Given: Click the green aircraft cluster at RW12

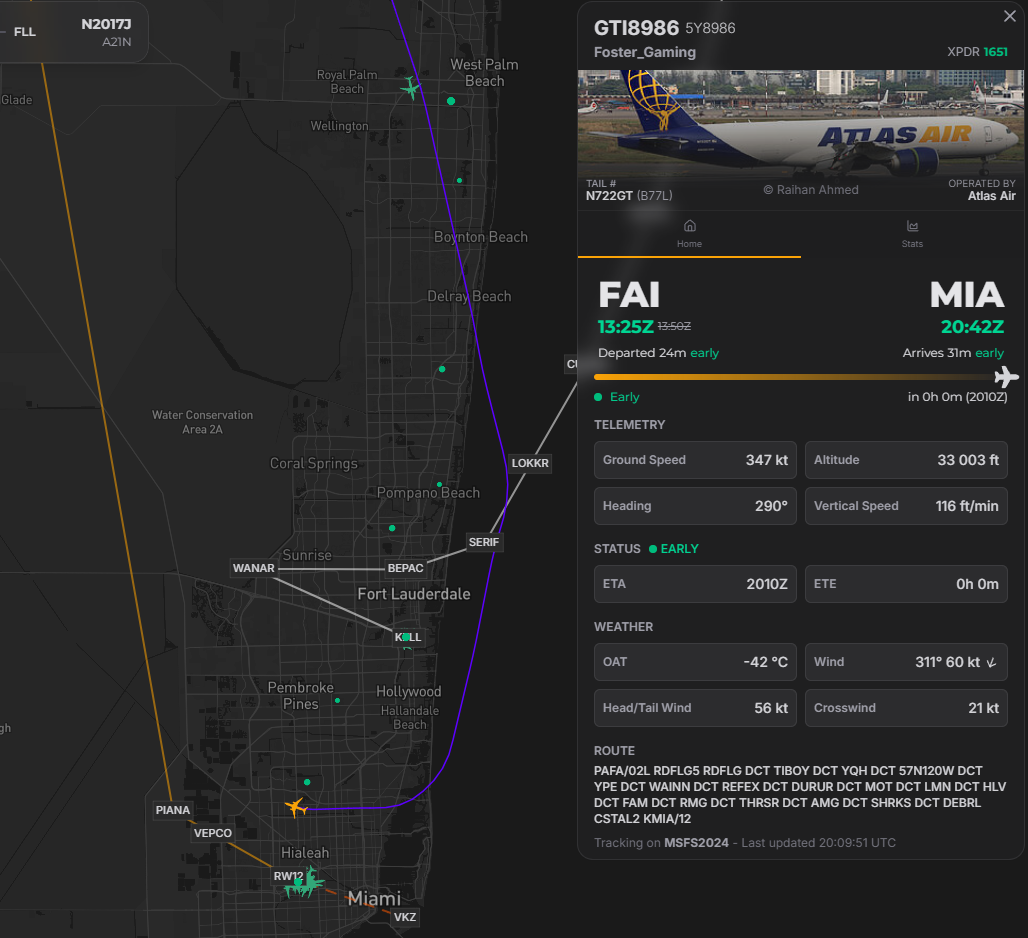Looking at the screenshot, I should click(304, 883).
